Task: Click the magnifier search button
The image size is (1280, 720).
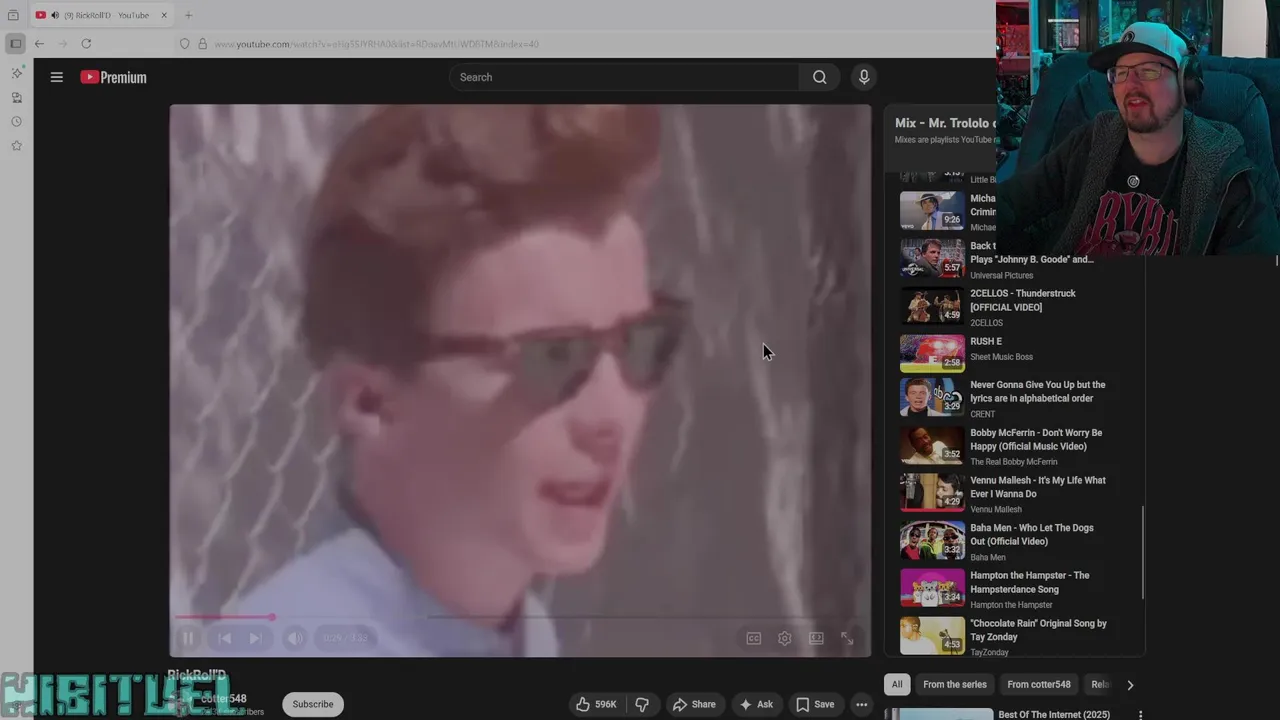Action: point(819,77)
